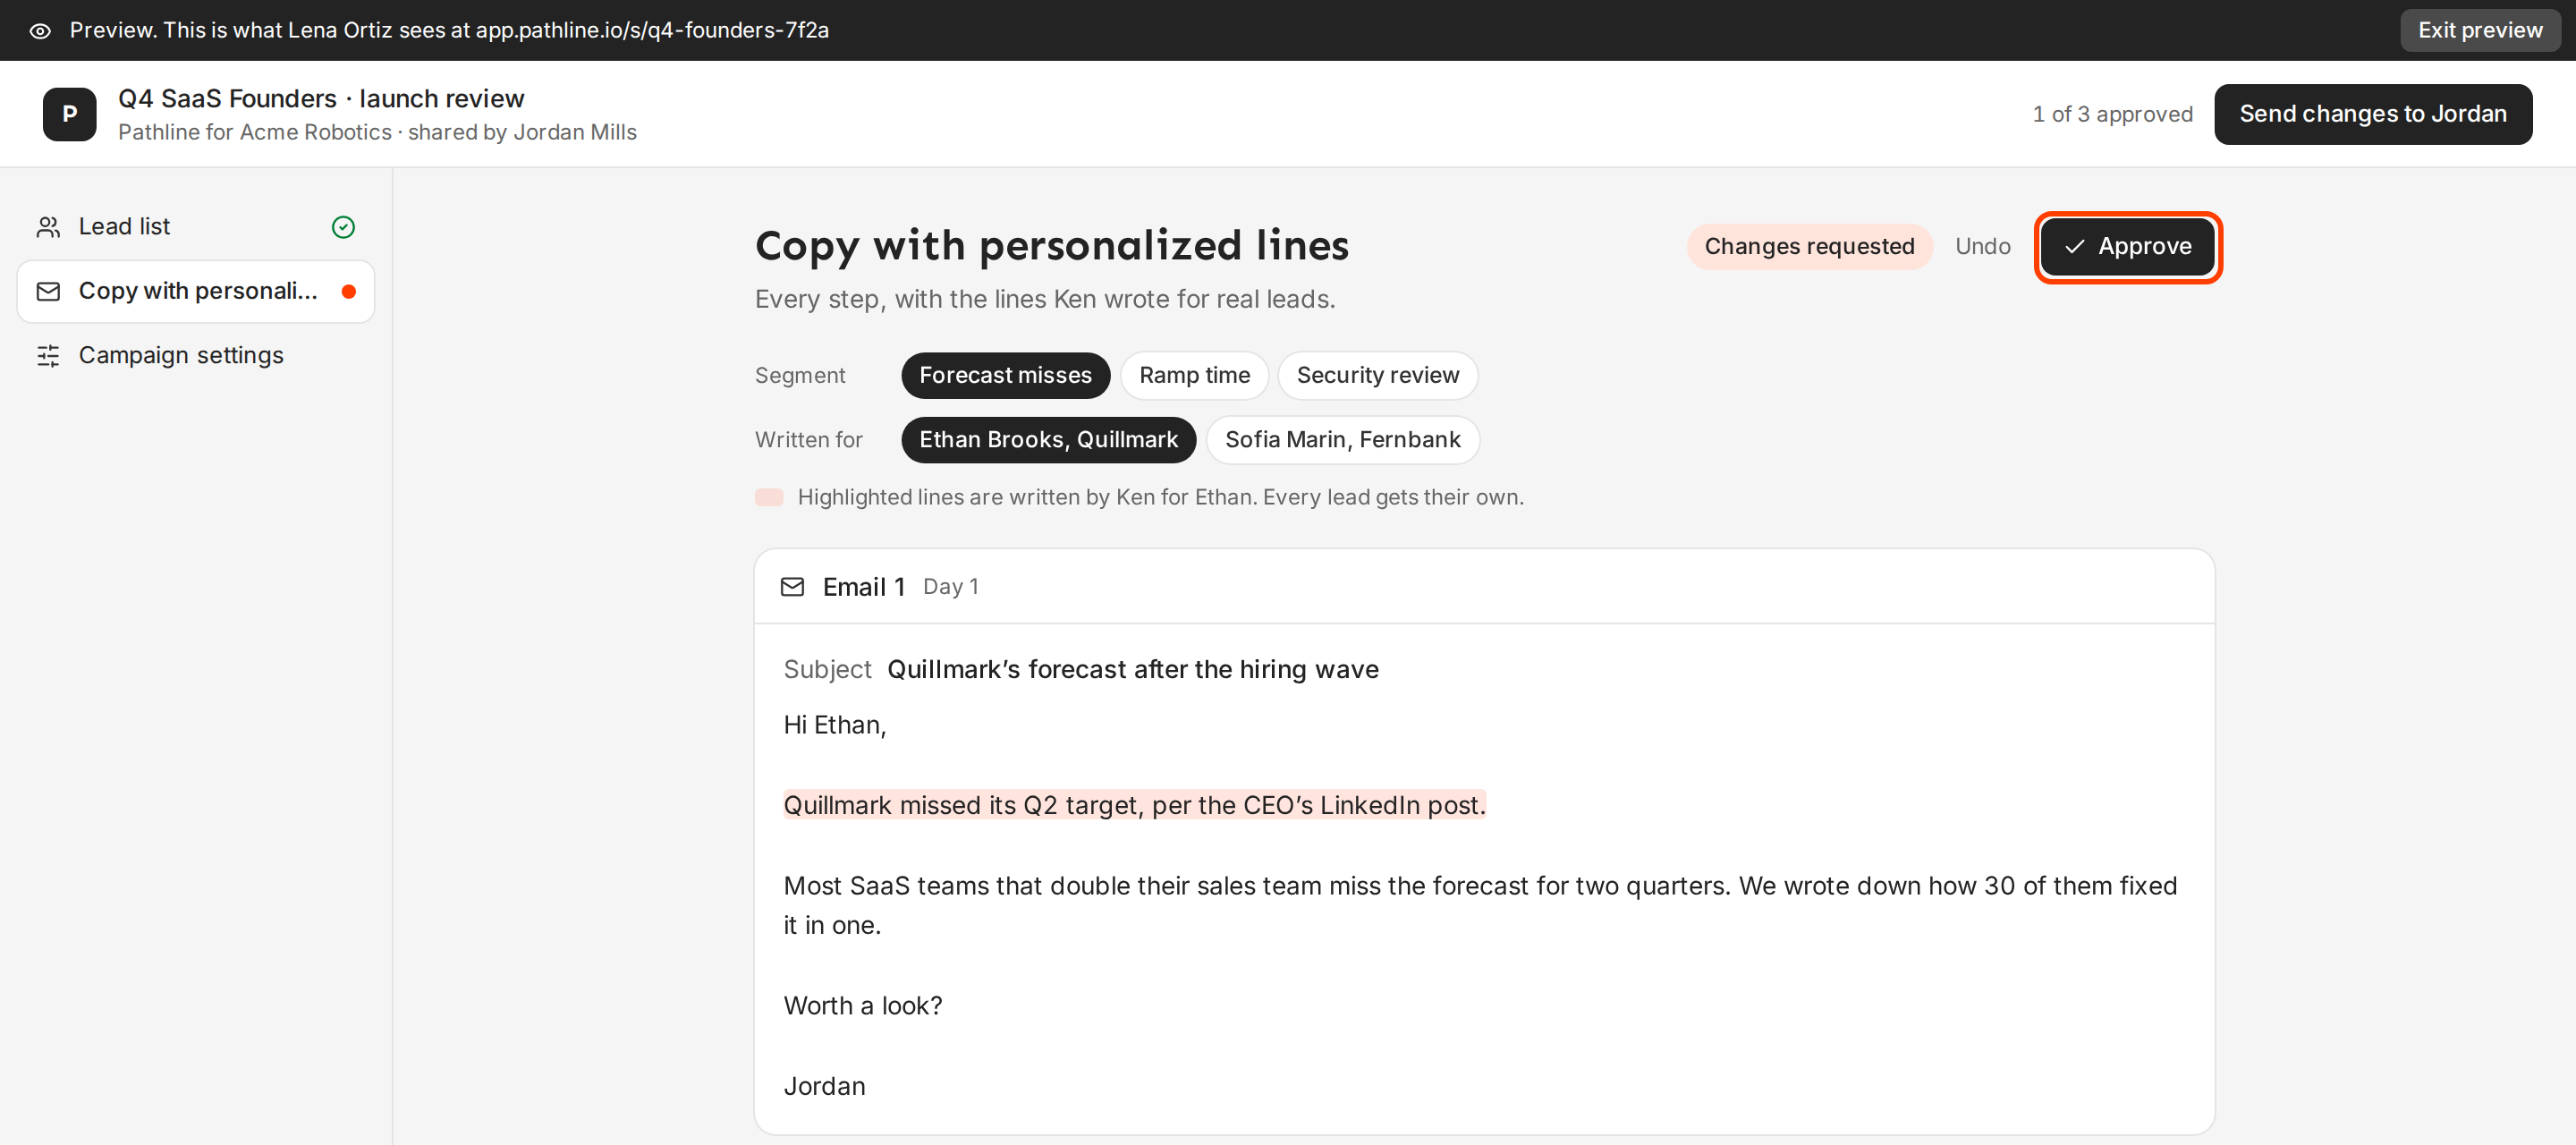This screenshot has width=2576, height=1145.
Task: Click the '1 of 3 approved' counter
Action: point(2112,114)
